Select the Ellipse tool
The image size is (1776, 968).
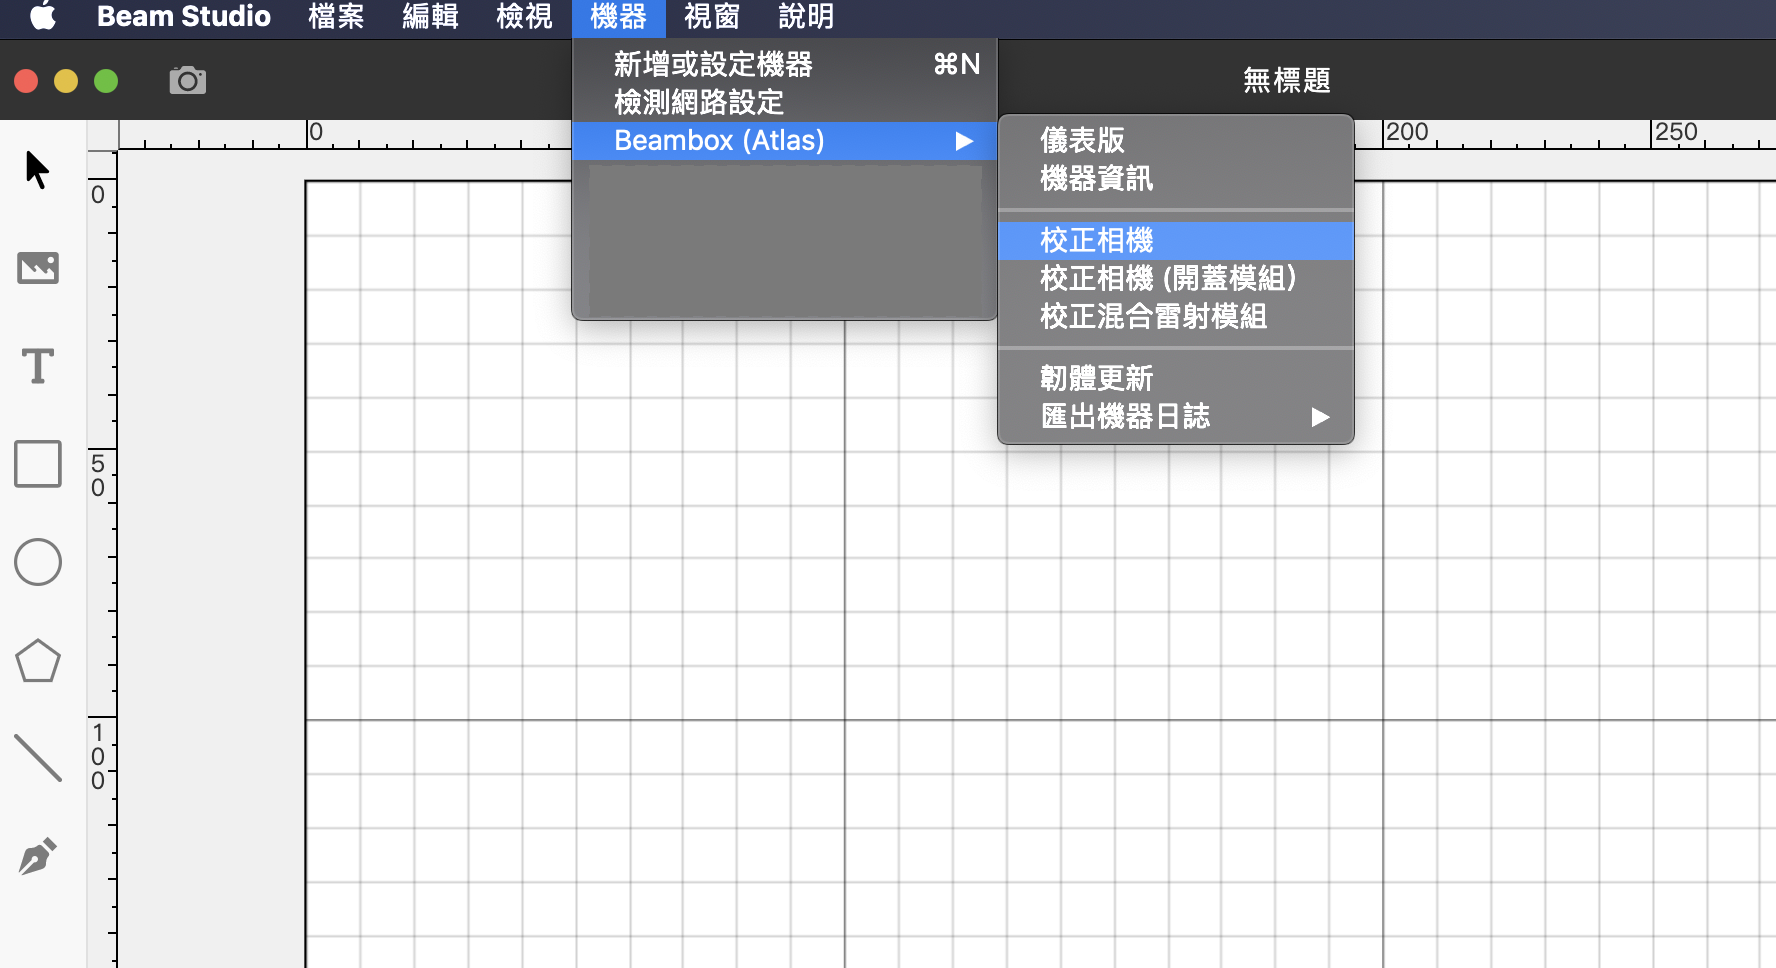(x=38, y=562)
